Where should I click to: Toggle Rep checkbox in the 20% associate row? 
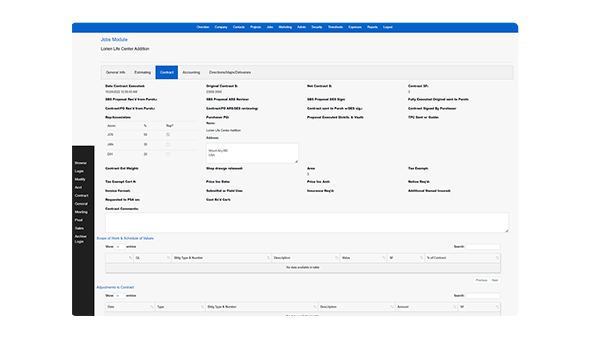coord(168,154)
